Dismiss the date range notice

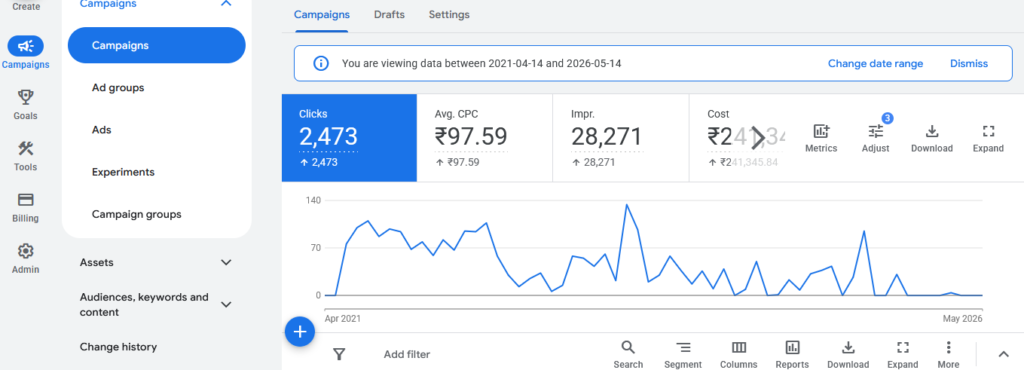969,63
